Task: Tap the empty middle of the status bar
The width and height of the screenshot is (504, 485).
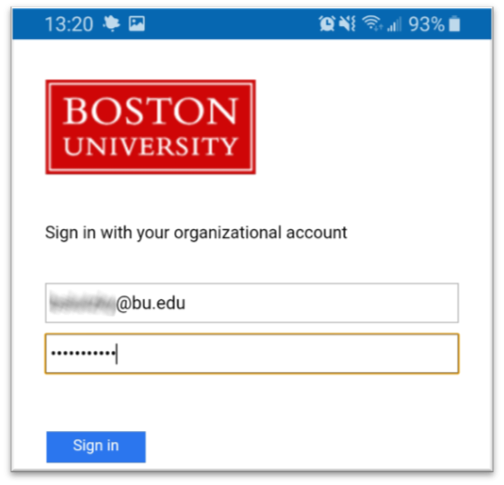Action: click(x=232, y=24)
